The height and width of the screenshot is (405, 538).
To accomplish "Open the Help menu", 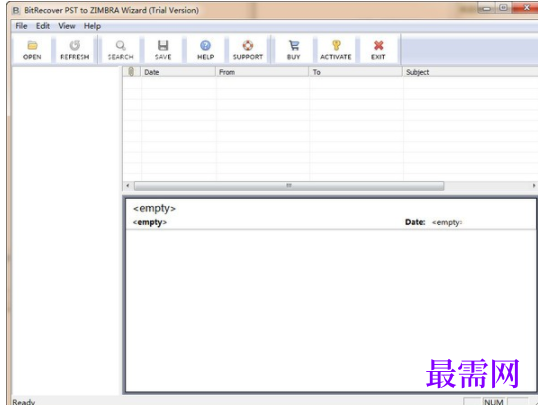I will tap(92, 26).
